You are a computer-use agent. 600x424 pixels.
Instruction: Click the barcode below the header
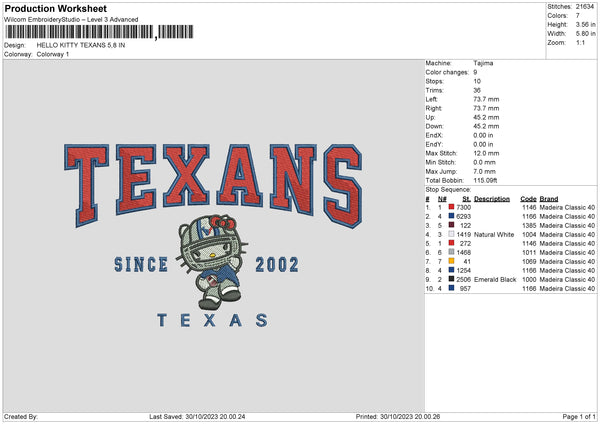[x=99, y=32]
